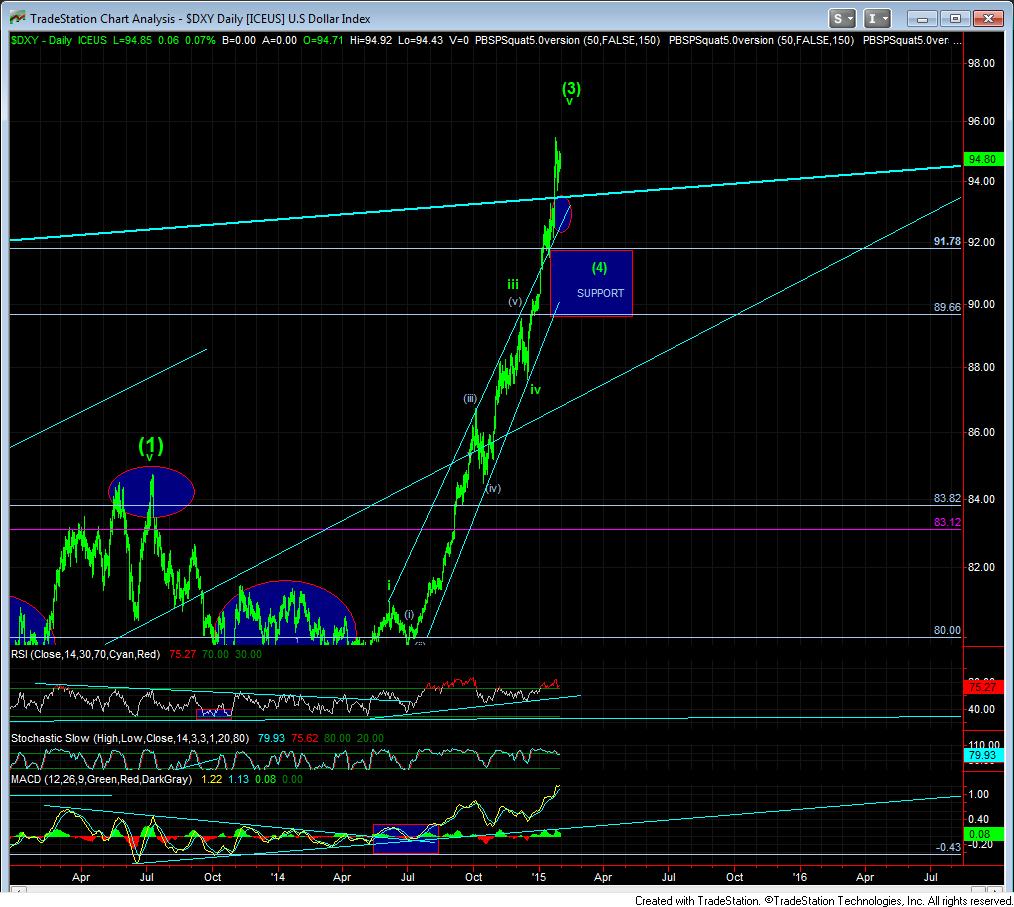Click the green (4) wave text label
Viewport: 1014px width, 907px height.
pyautogui.click(x=599, y=267)
